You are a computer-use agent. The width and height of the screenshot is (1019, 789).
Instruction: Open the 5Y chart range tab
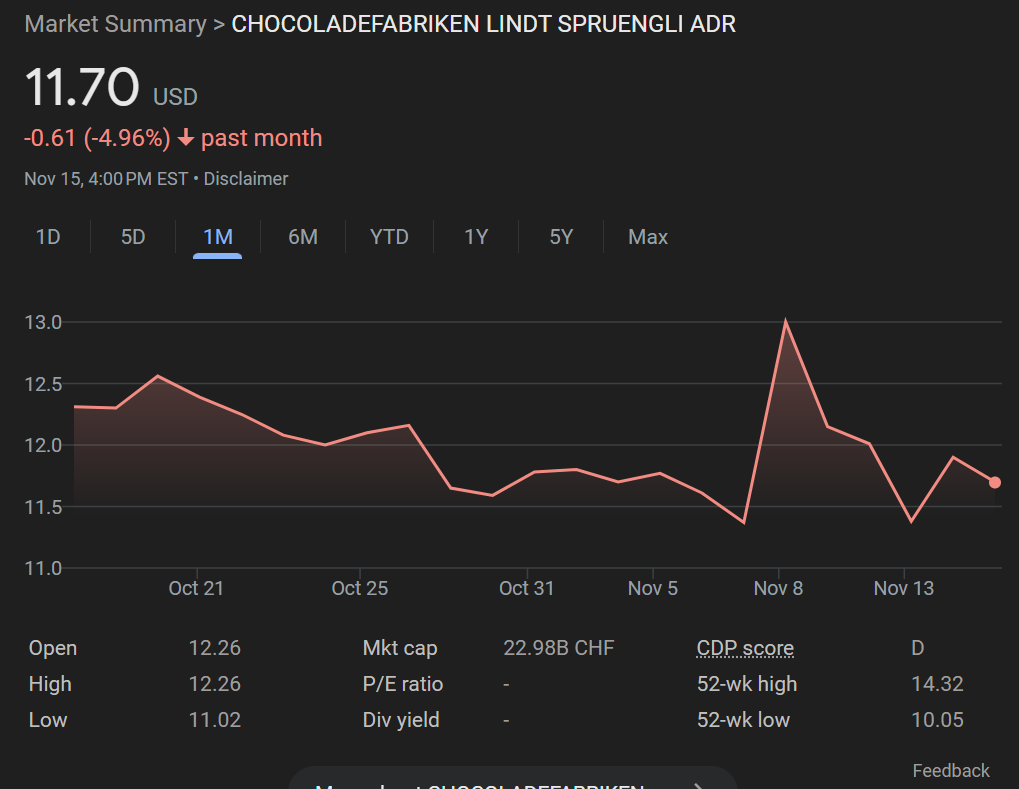pyautogui.click(x=561, y=237)
